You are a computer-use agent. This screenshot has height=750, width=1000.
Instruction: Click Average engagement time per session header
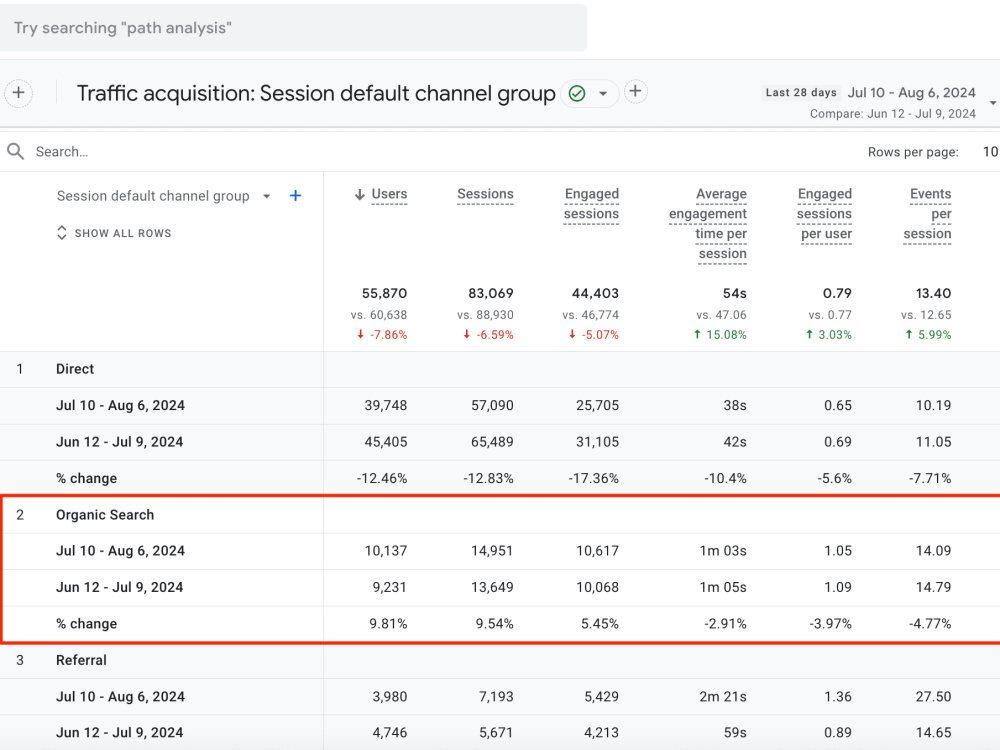[x=708, y=223]
